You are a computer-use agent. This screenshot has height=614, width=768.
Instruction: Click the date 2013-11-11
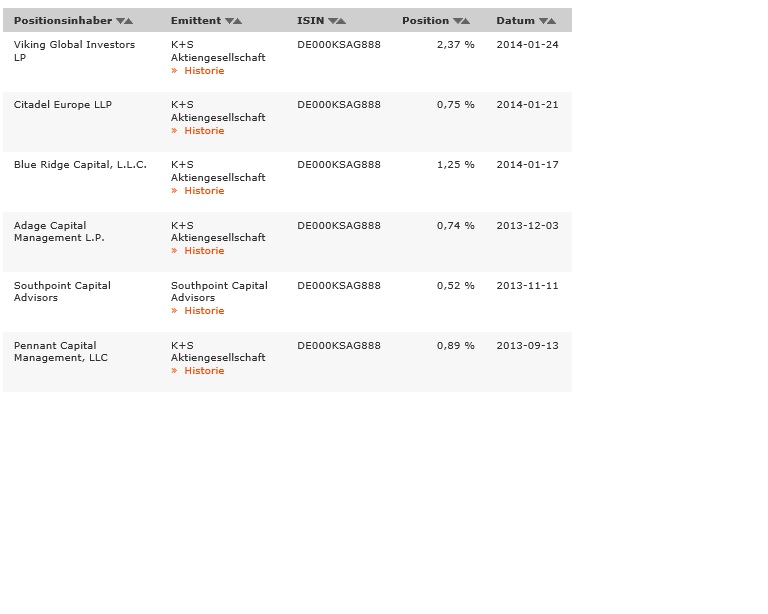[528, 285]
